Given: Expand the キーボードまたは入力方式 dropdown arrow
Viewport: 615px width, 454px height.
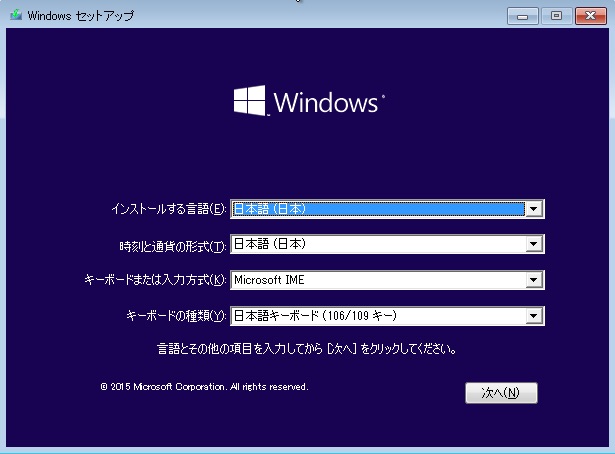Looking at the screenshot, I should coord(534,281).
